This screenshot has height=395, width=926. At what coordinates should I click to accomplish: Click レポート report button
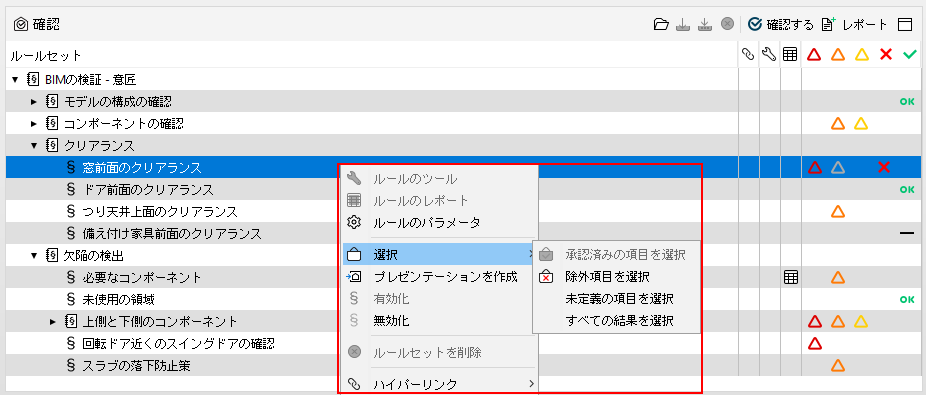(855, 24)
